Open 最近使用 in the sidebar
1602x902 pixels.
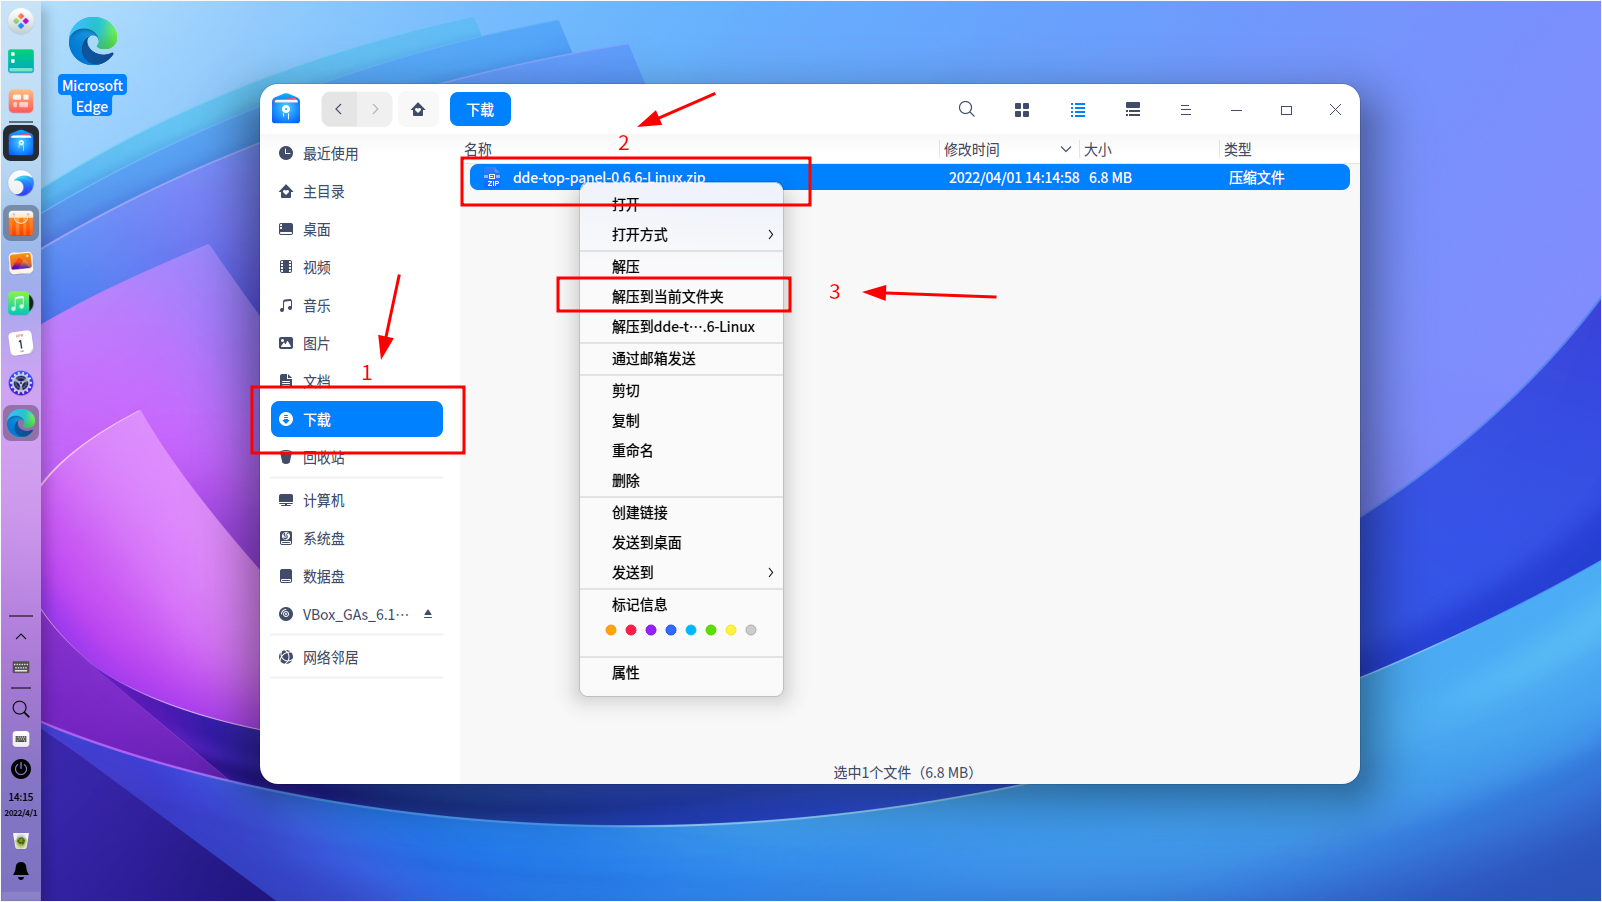tap(357, 154)
